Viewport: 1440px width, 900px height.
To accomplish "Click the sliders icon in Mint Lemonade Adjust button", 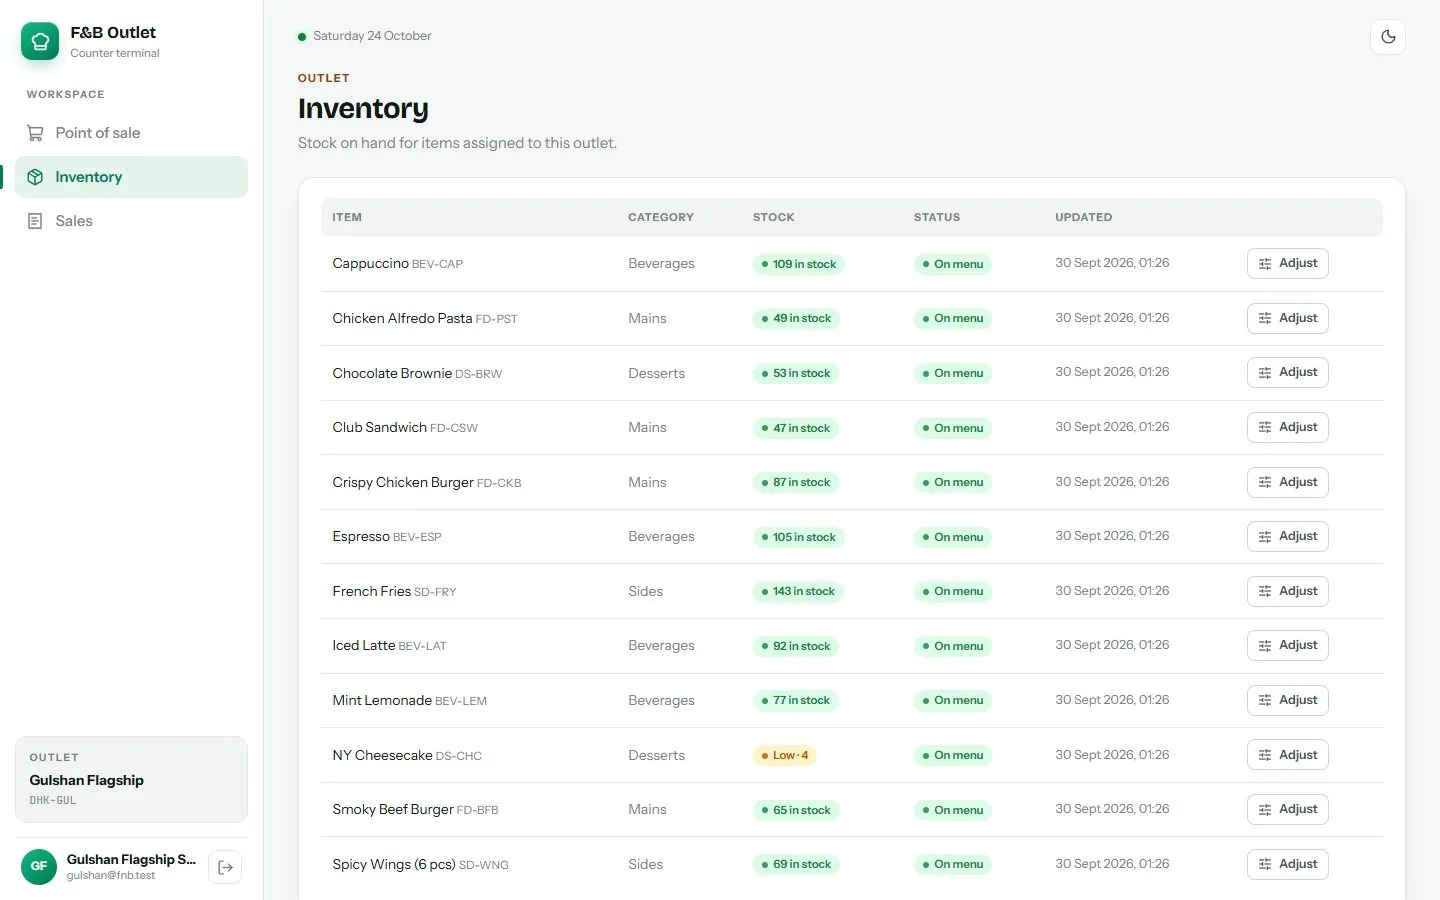I will (x=1265, y=701).
